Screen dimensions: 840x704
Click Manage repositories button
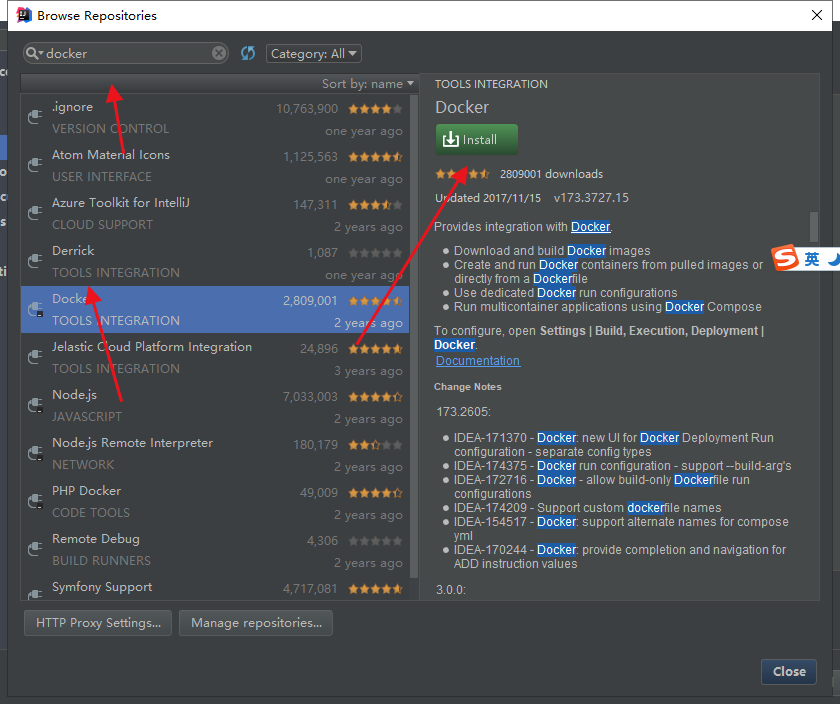coord(256,623)
